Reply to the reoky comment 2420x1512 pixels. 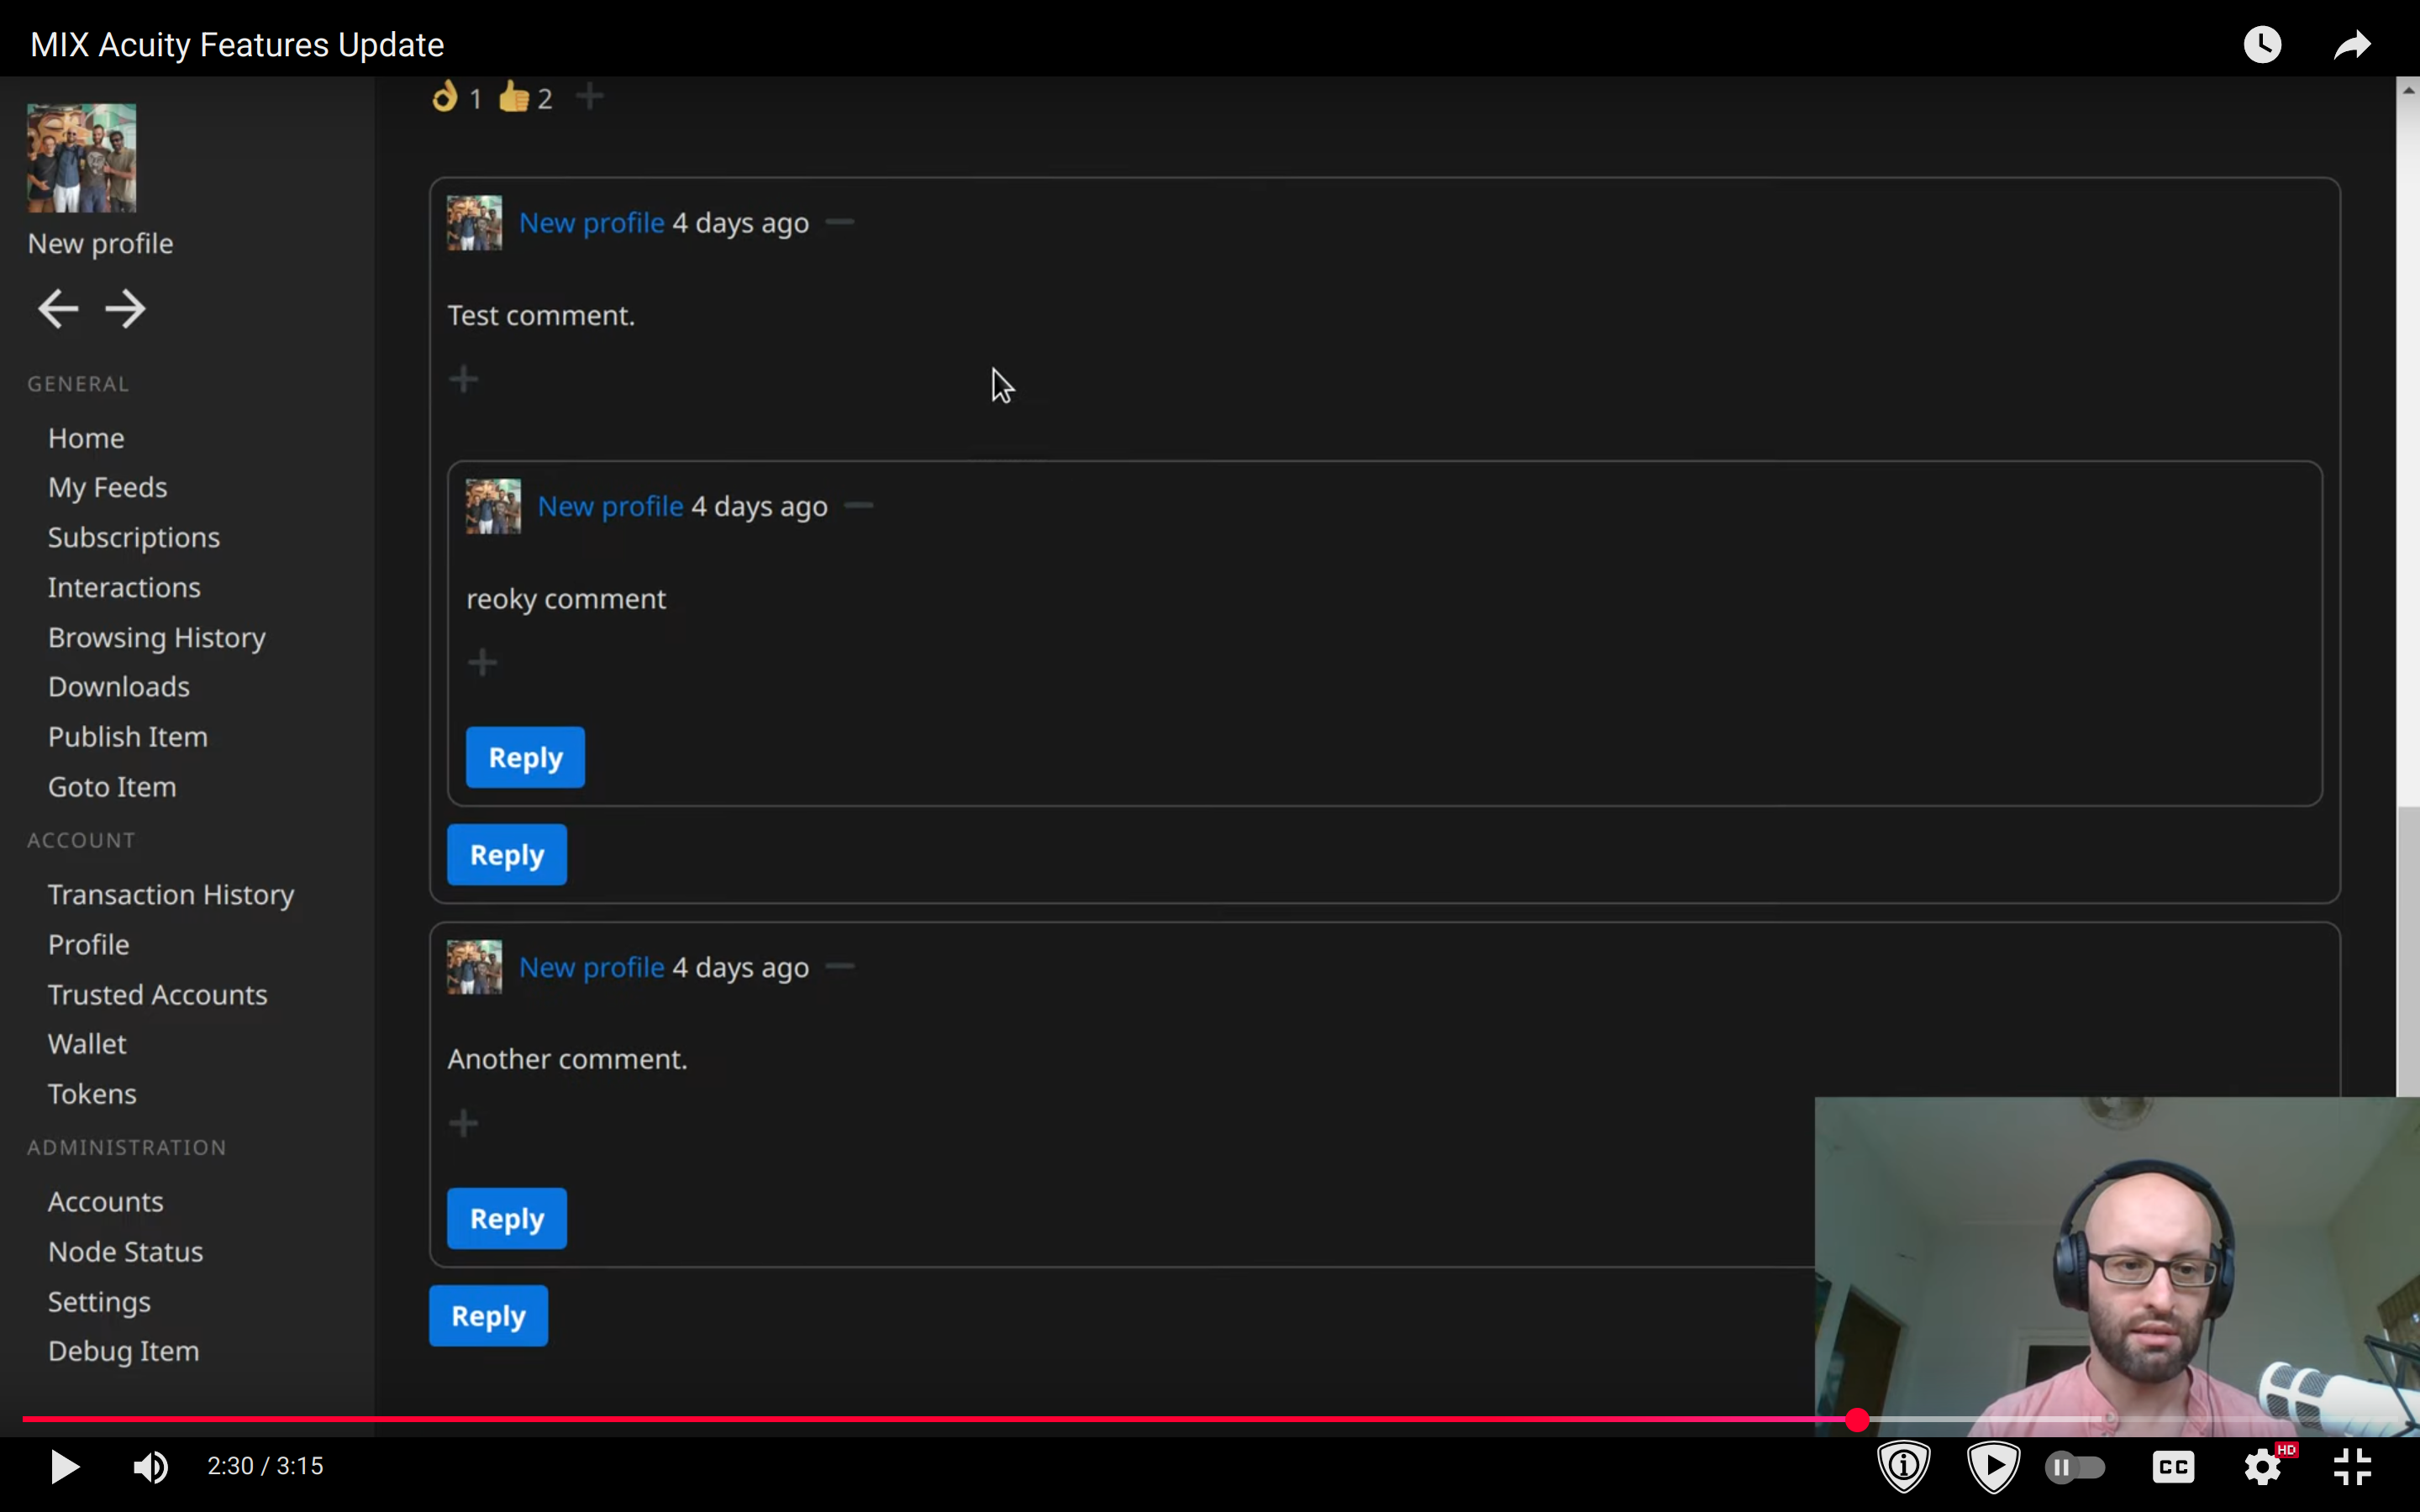pyautogui.click(x=525, y=757)
